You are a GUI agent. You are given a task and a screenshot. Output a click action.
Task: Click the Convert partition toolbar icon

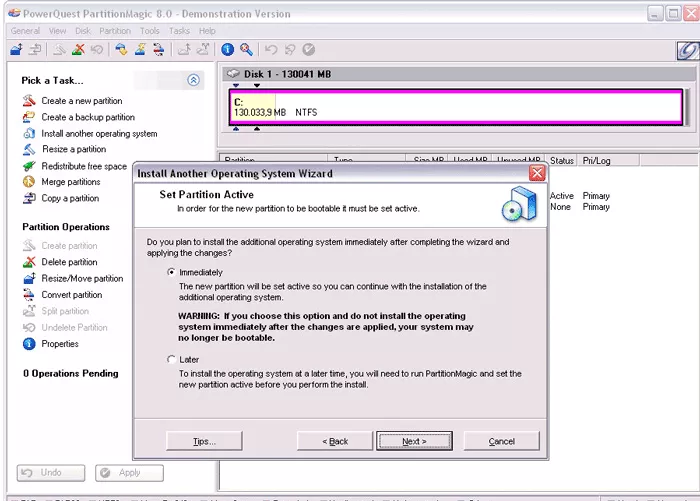pyautogui.click(x=158, y=49)
